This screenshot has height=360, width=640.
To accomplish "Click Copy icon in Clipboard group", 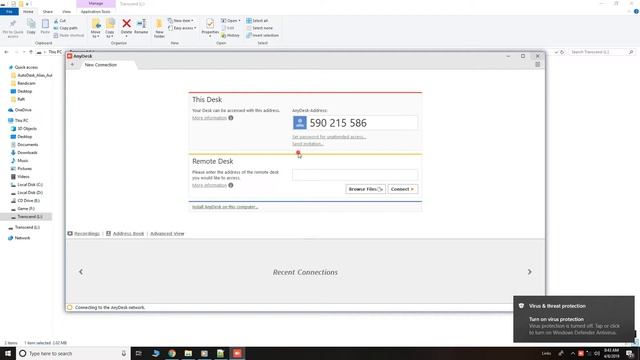I will click(x=31, y=24).
